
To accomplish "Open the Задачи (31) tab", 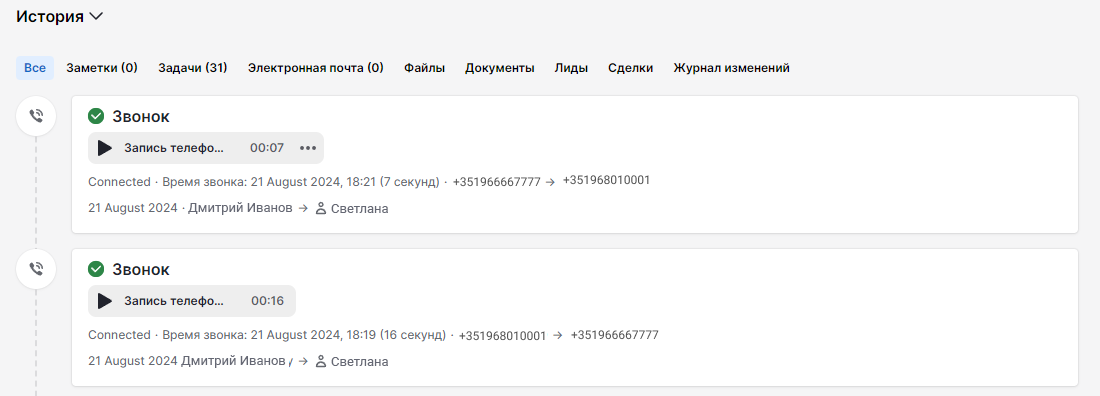I will click(193, 68).
